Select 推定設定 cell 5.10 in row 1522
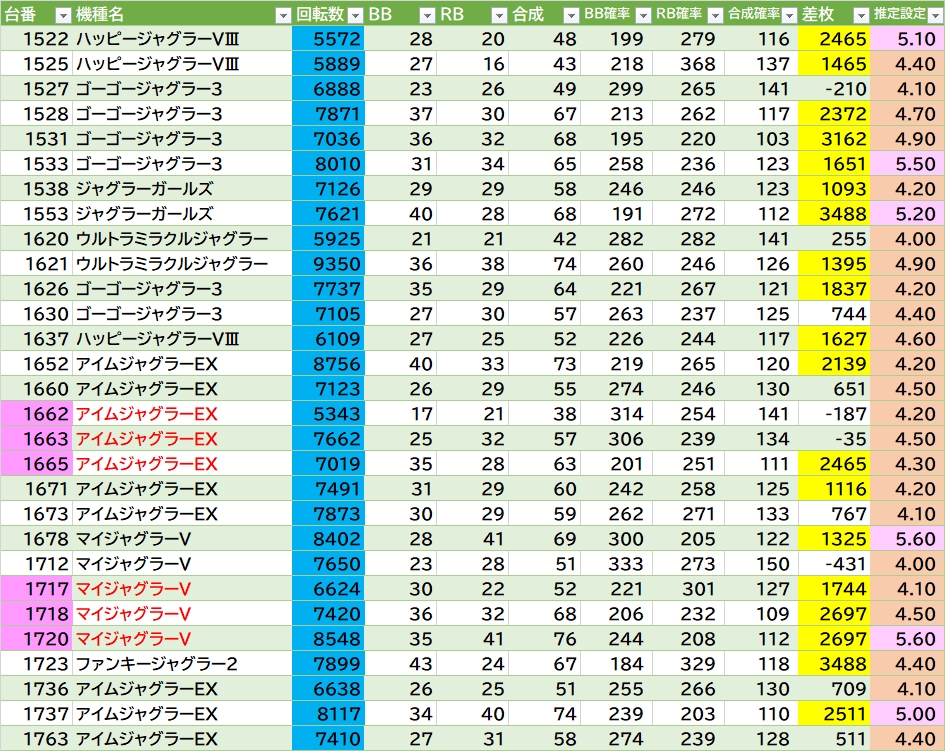This screenshot has height=751, width=945. click(x=907, y=39)
